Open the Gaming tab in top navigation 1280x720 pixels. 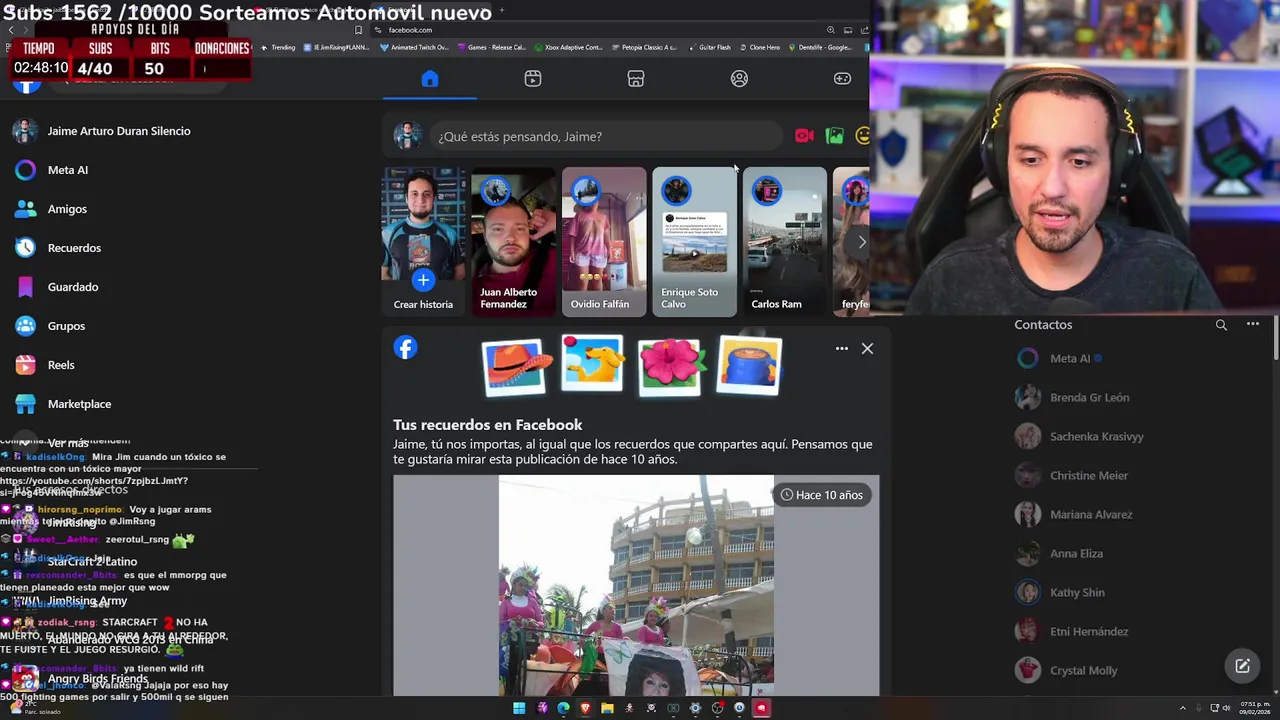(842, 79)
